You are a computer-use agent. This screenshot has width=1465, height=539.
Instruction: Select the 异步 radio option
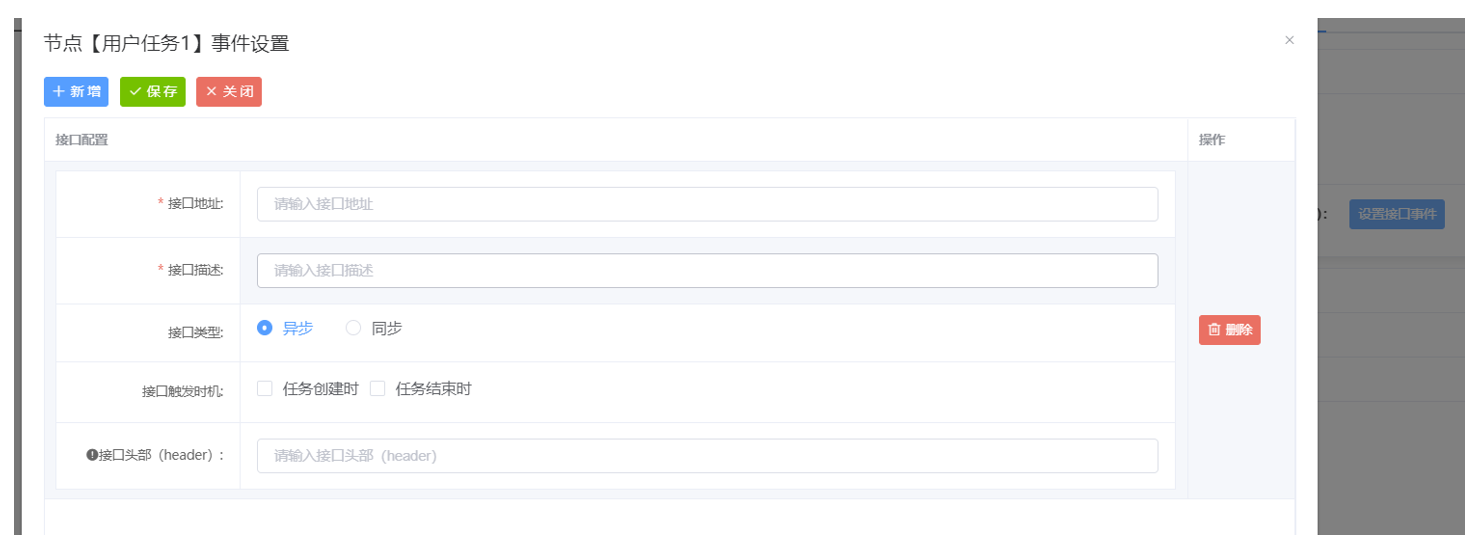[265, 328]
